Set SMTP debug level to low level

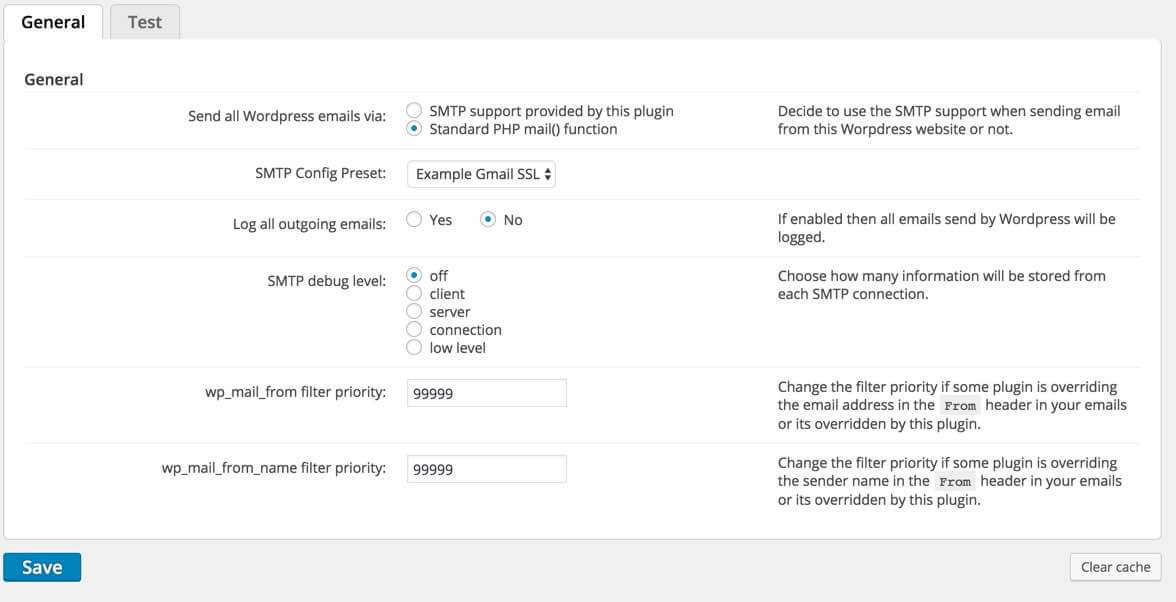click(x=414, y=348)
